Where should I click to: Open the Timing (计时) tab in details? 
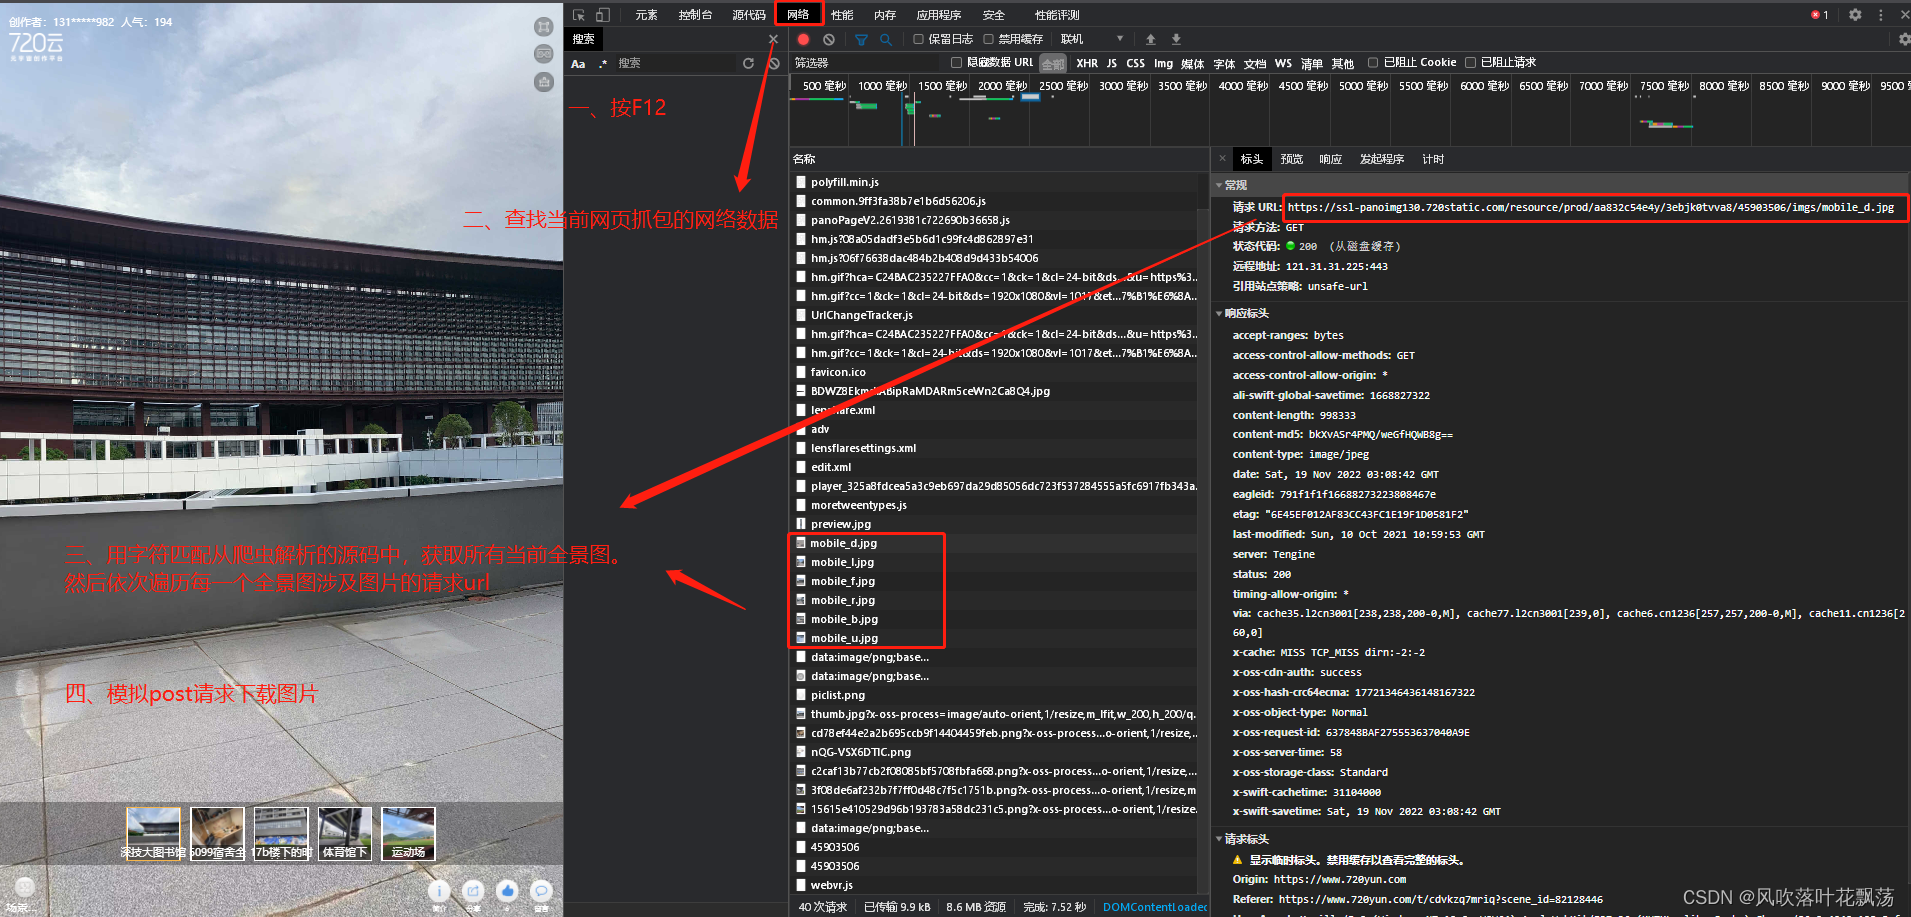1433,159
